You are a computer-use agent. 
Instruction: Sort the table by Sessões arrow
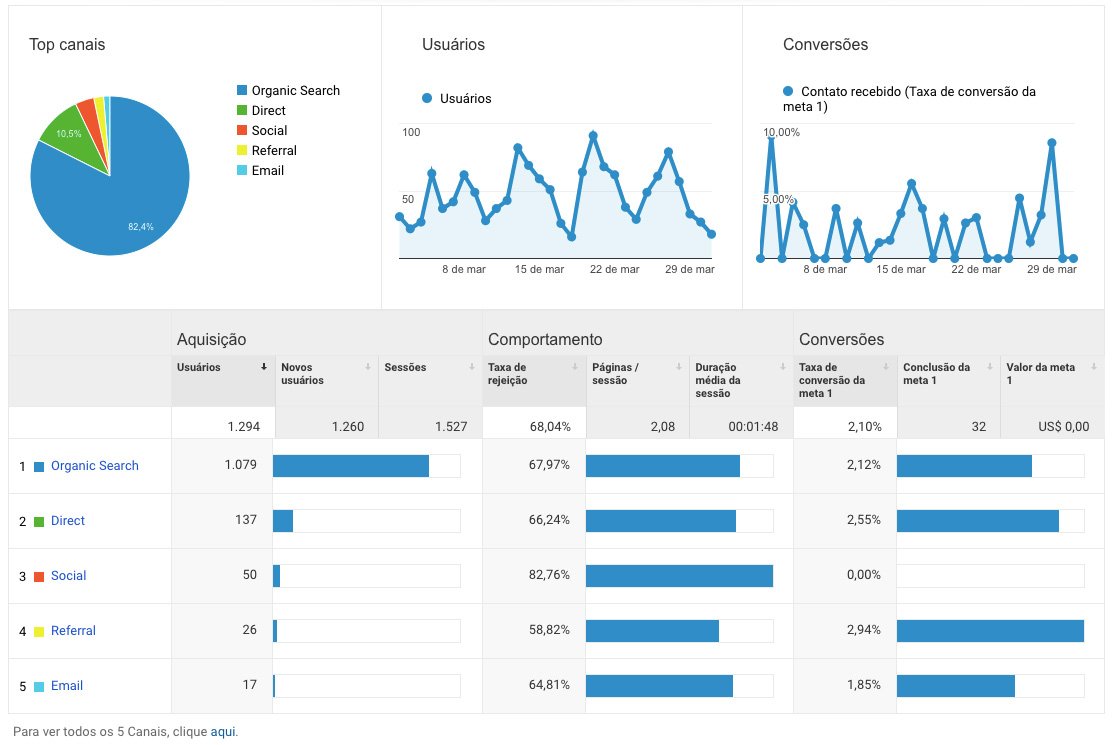click(470, 367)
